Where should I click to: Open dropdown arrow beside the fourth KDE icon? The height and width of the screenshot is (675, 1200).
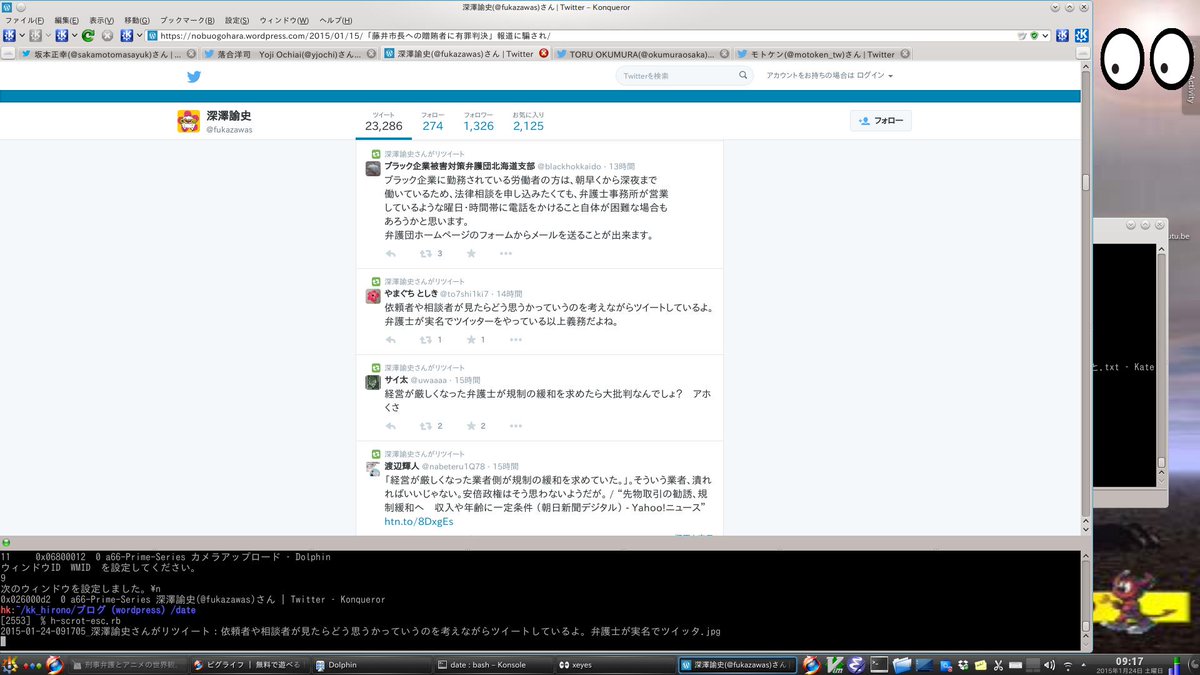pos(137,35)
